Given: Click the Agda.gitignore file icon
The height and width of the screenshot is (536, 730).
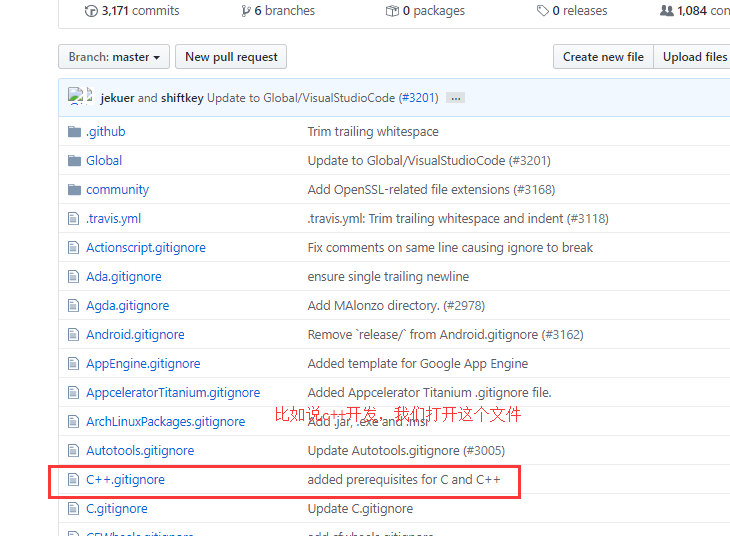Looking at the screenshot, I should tap(74, 305).
